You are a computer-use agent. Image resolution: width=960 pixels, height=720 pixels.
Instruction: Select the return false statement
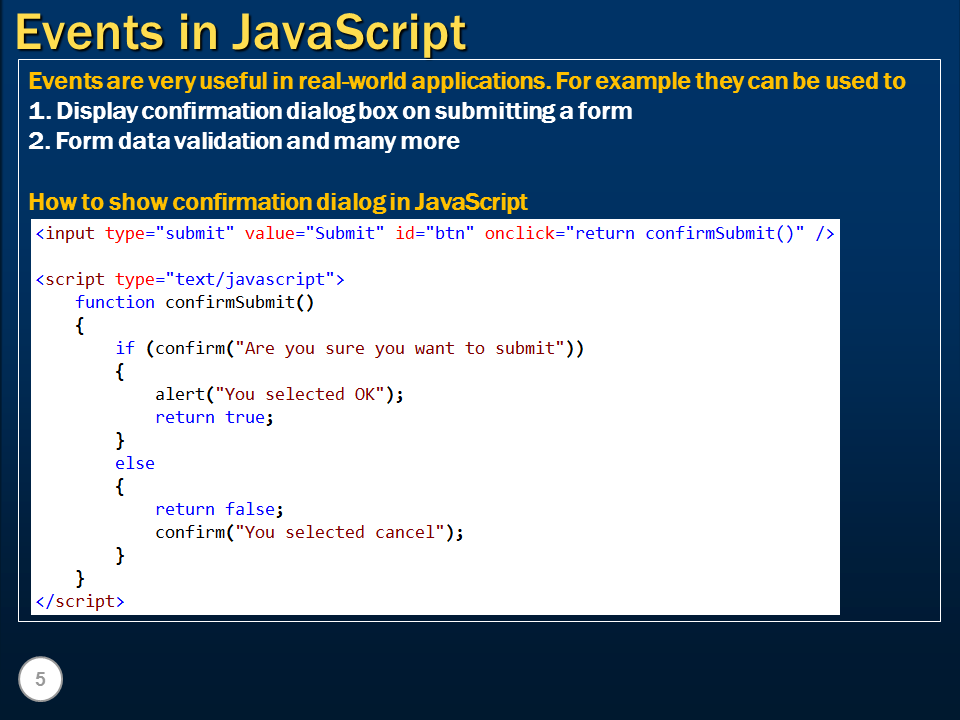pos(220,509)
